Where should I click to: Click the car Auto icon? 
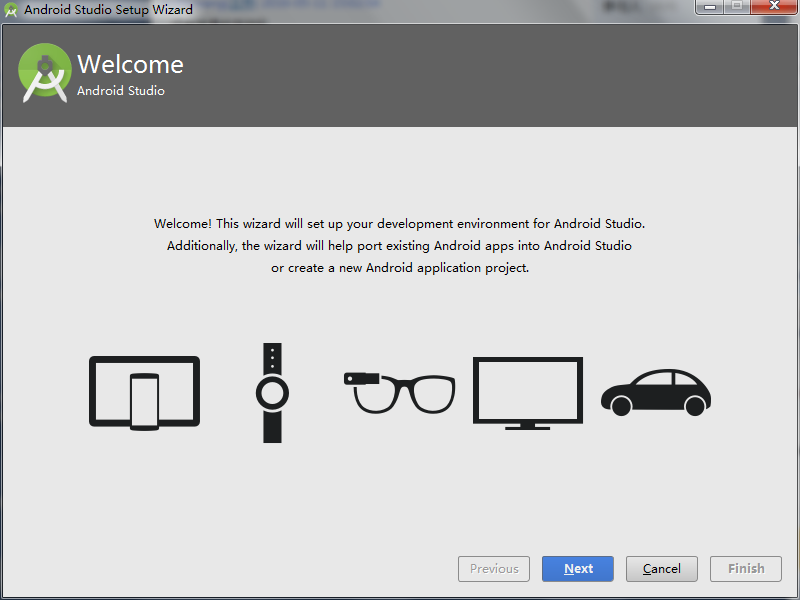(656, 392)
